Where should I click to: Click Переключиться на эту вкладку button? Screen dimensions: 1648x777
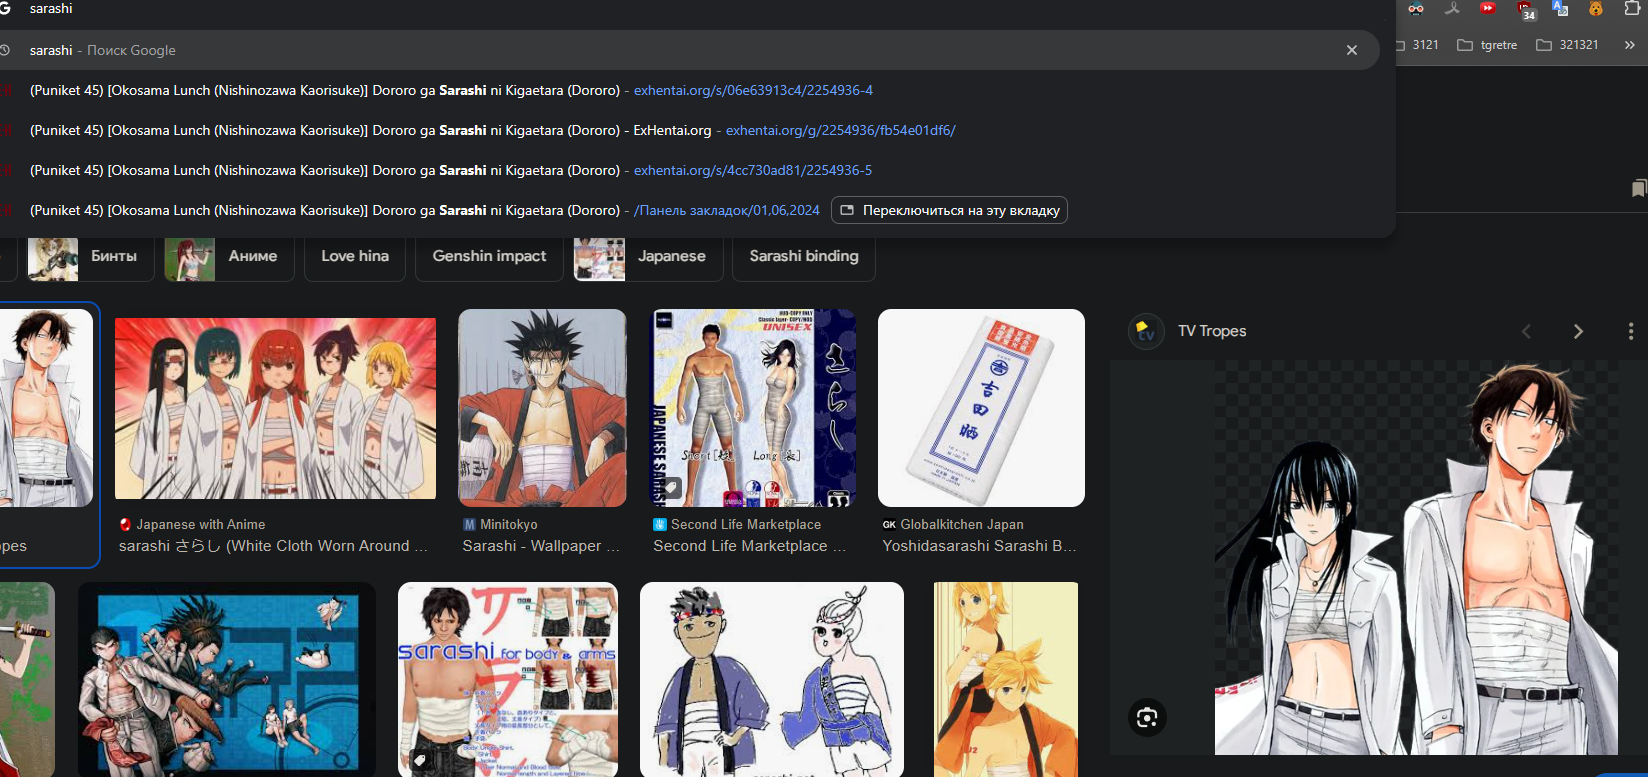point(949,210)
